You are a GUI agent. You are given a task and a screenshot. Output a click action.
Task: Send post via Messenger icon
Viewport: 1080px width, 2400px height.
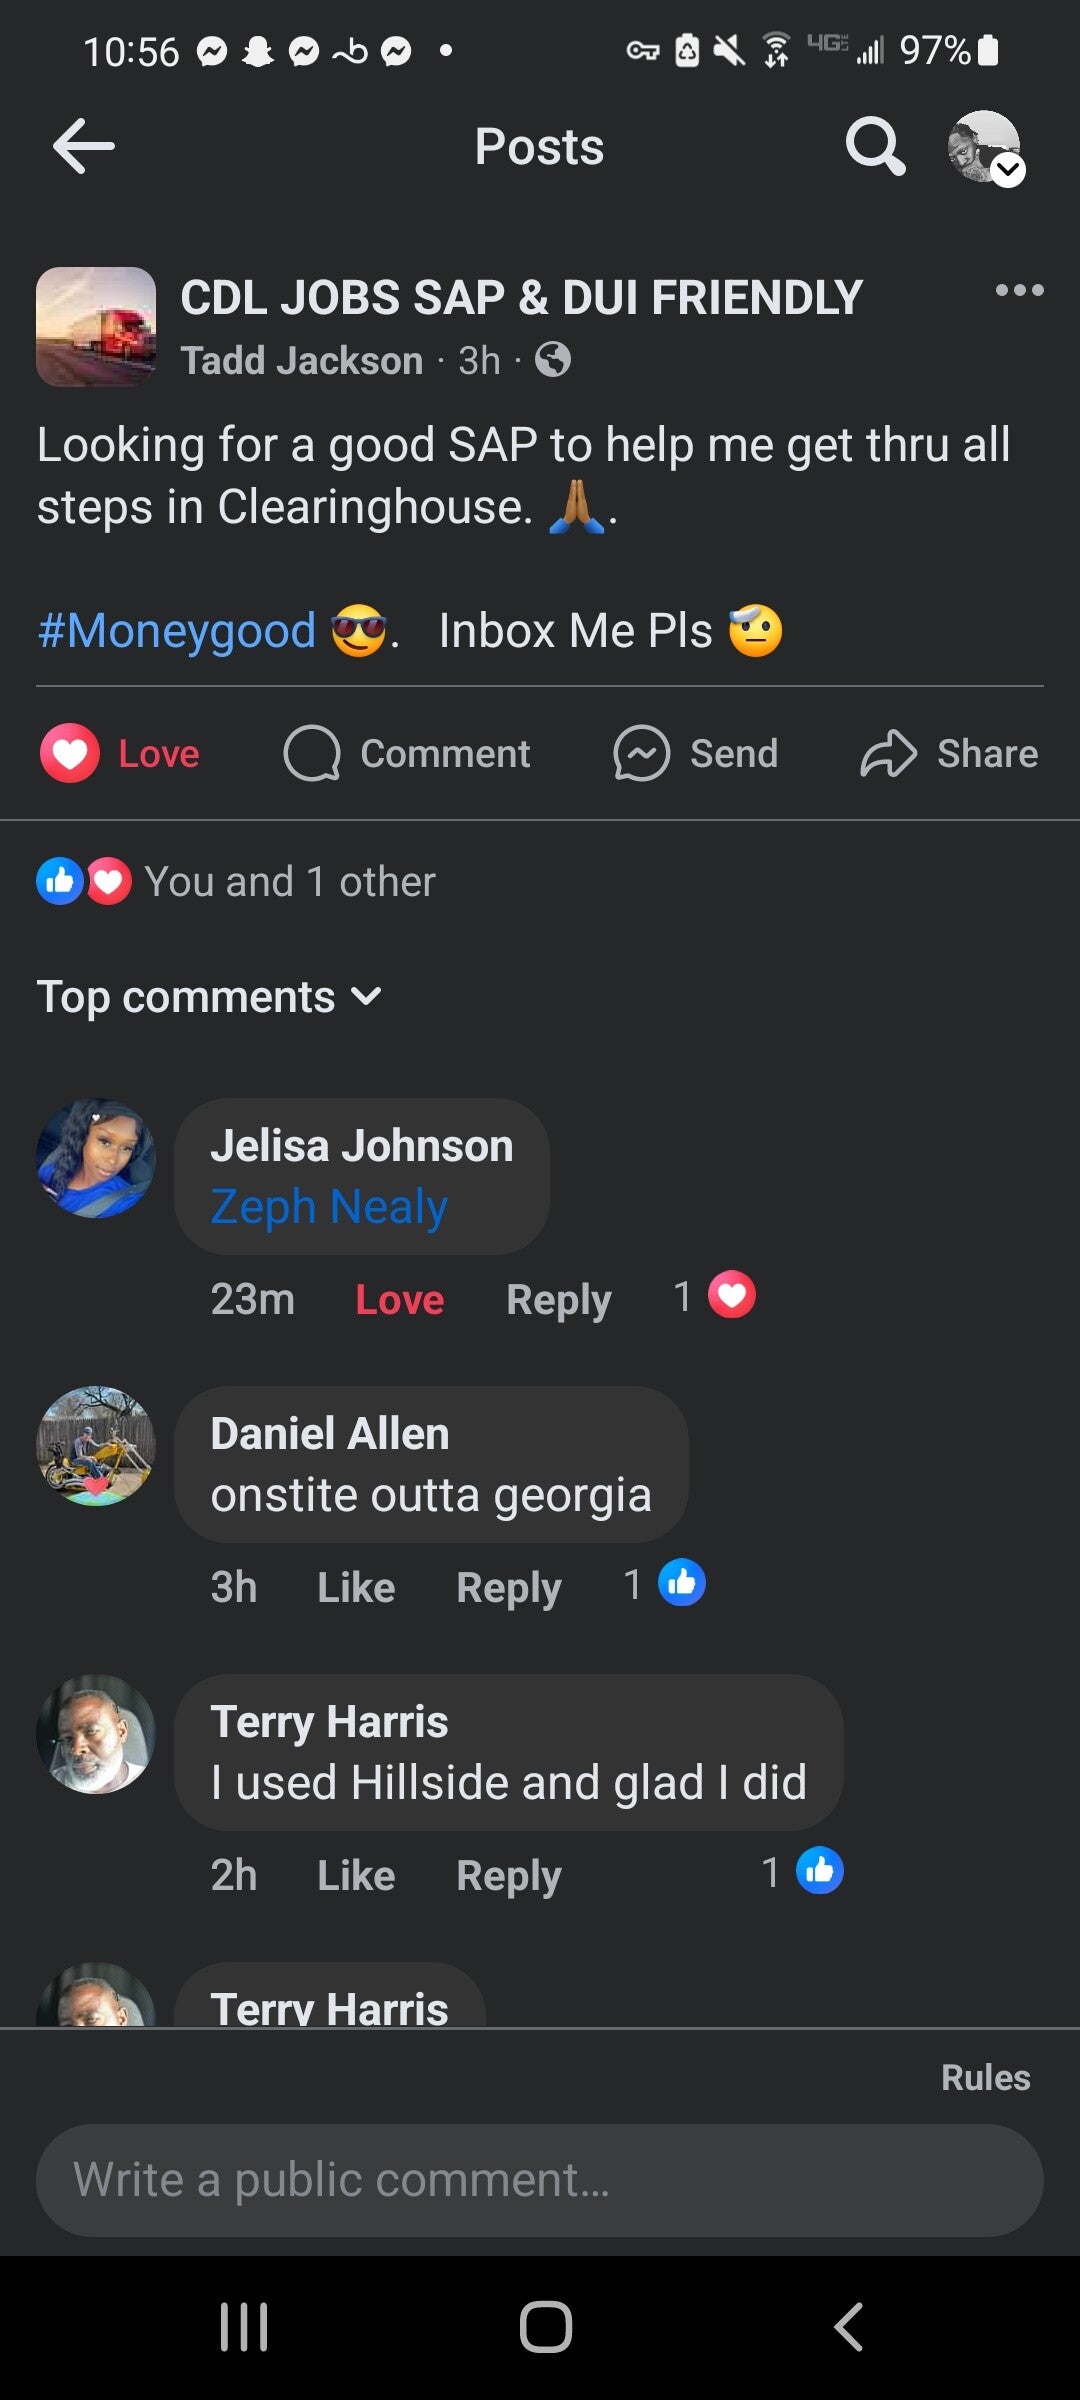(641, 753)
